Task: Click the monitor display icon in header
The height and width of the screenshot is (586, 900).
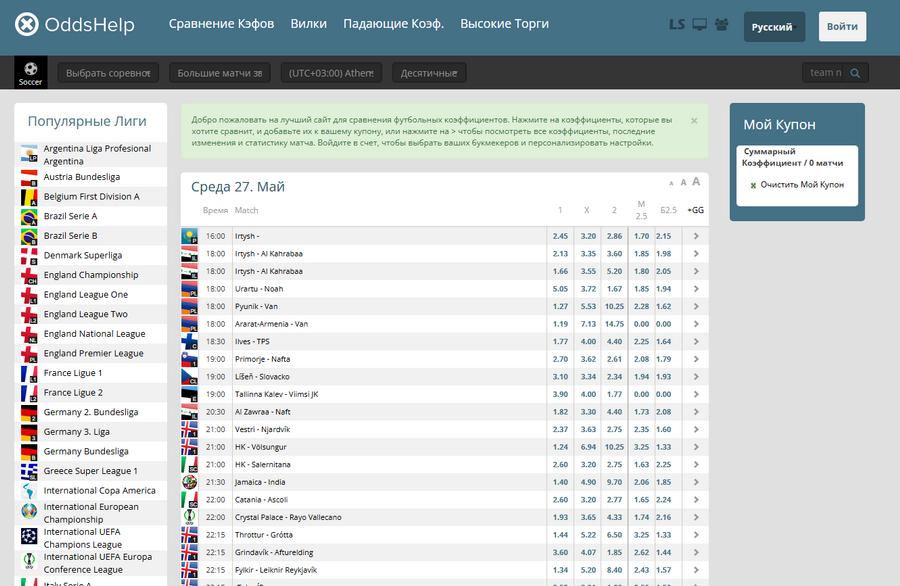Action: (x=699, y=24)
